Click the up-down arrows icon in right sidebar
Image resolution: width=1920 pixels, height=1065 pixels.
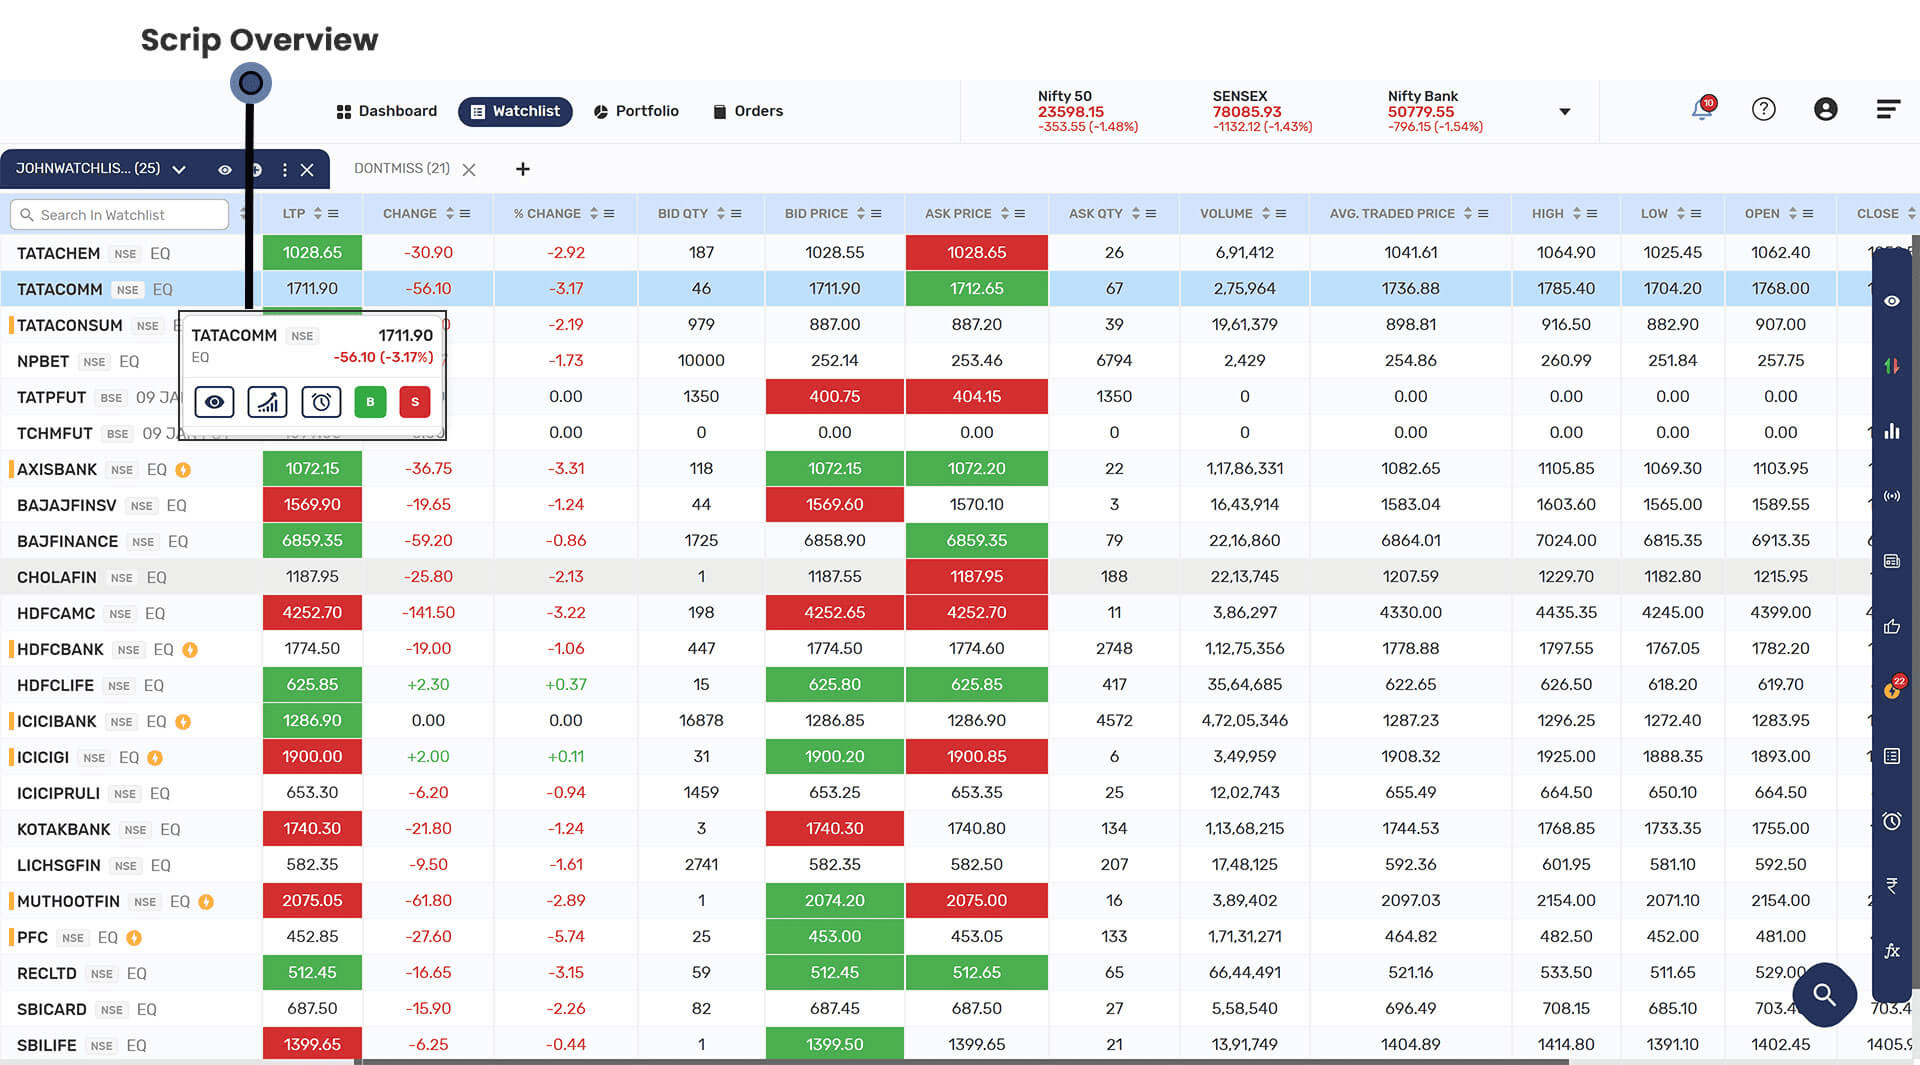point(1892,366)
